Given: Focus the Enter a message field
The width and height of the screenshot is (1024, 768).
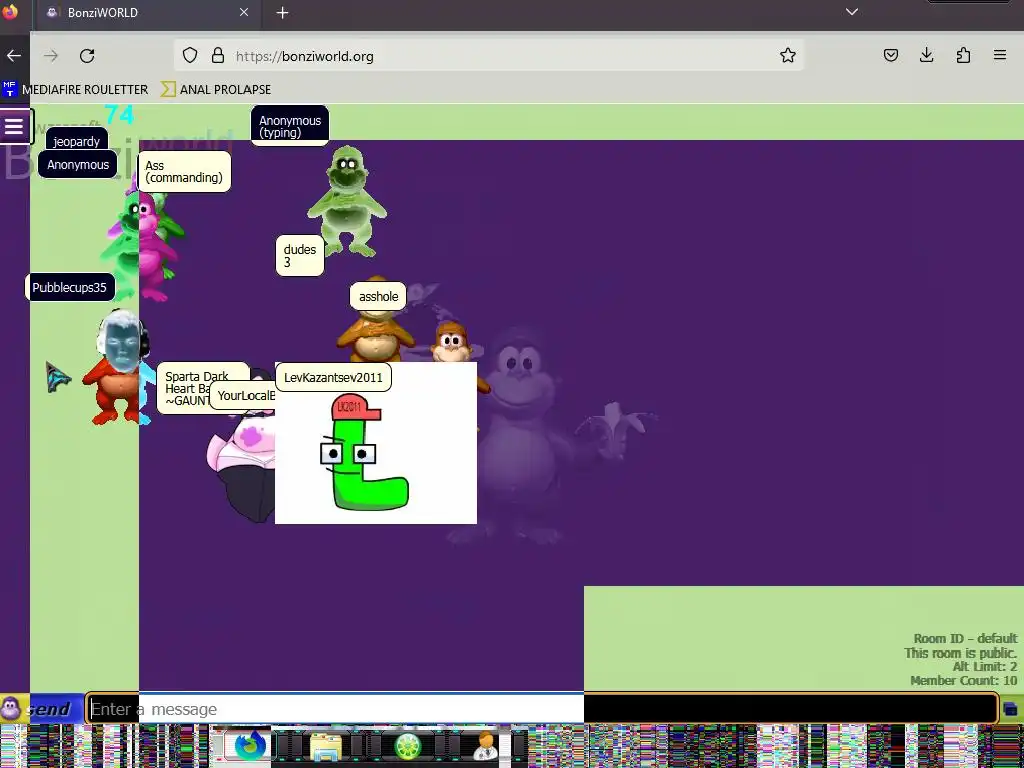Looking at the screenshot, I should (x=541, y=709).
